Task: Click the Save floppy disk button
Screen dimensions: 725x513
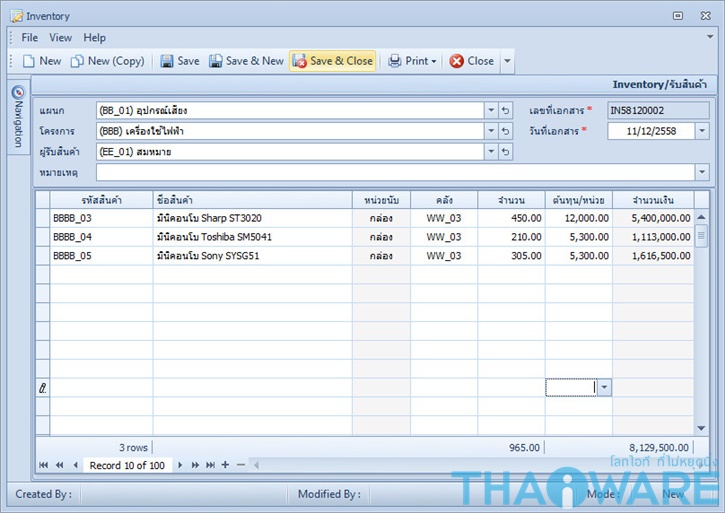Action: (x=180, y=61)
